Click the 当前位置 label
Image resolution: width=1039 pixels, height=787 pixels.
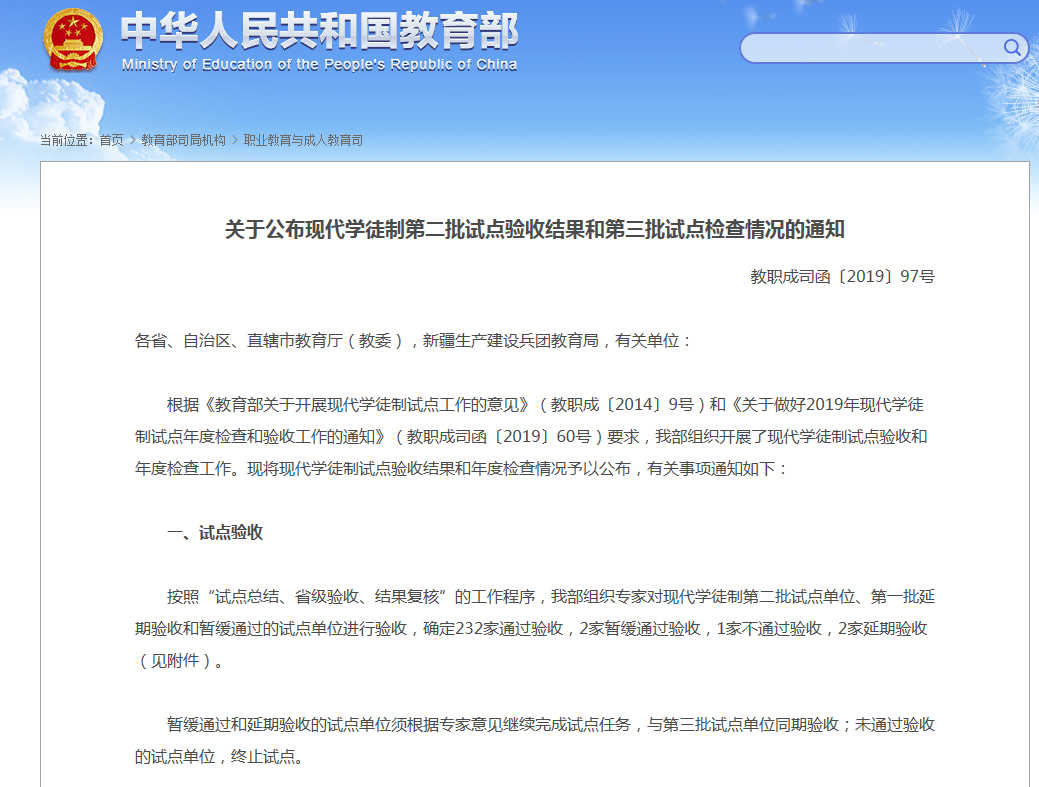point(67,141)
